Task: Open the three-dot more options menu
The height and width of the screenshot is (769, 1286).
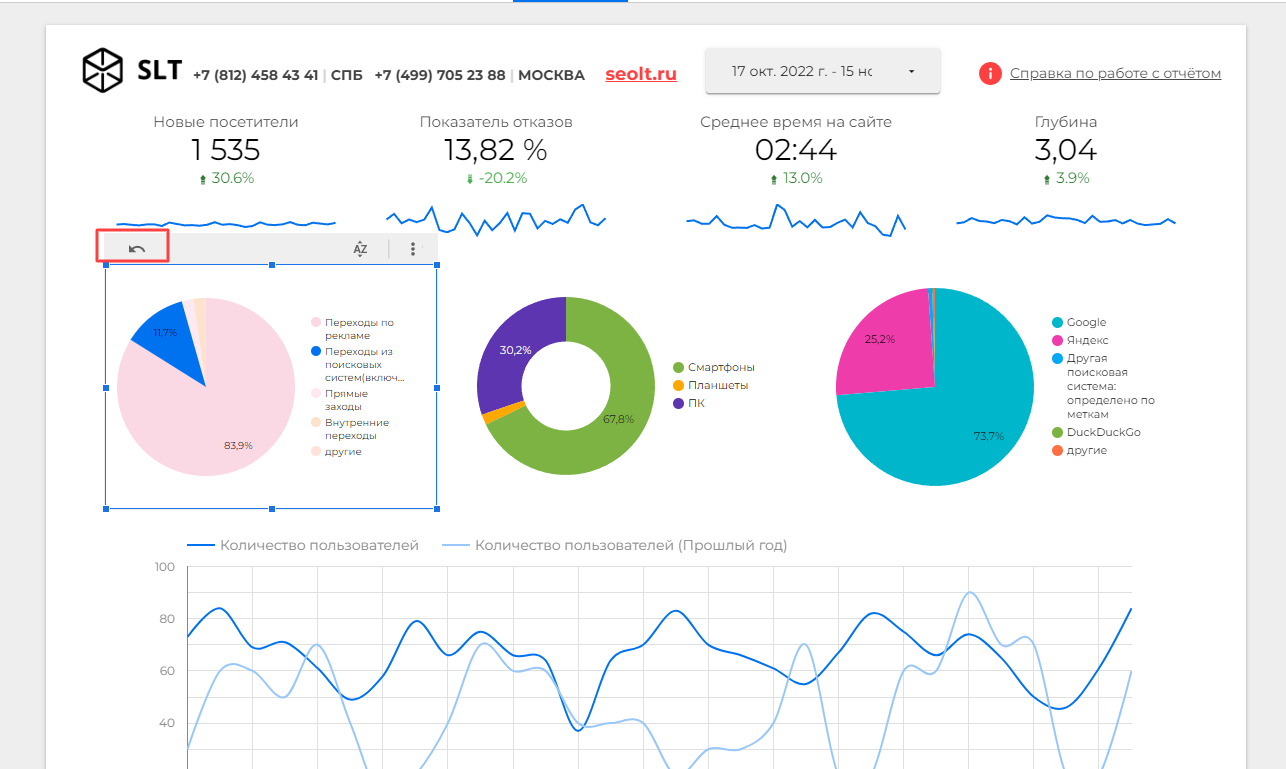Action: pyautogui.click(x=413, y=249)
